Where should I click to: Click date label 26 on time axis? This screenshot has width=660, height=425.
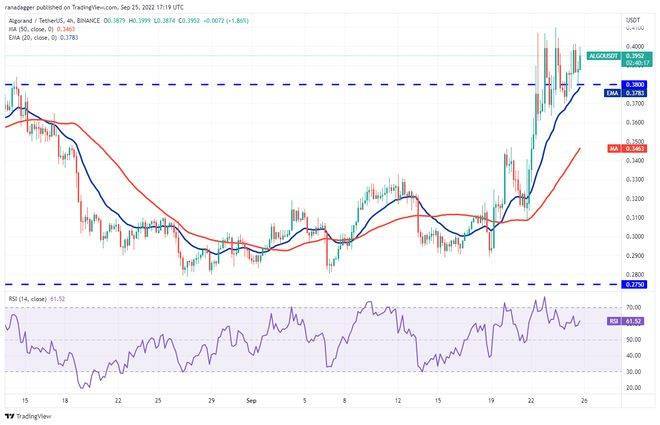click(x=582, y=398)
